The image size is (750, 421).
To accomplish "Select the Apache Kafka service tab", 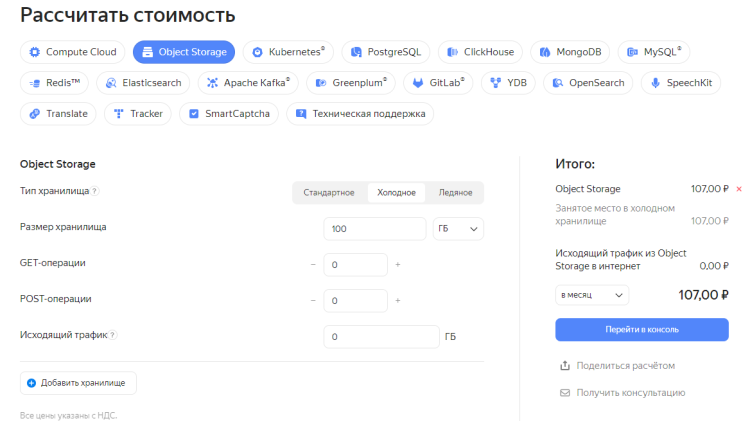I will (x=250, y=83).
